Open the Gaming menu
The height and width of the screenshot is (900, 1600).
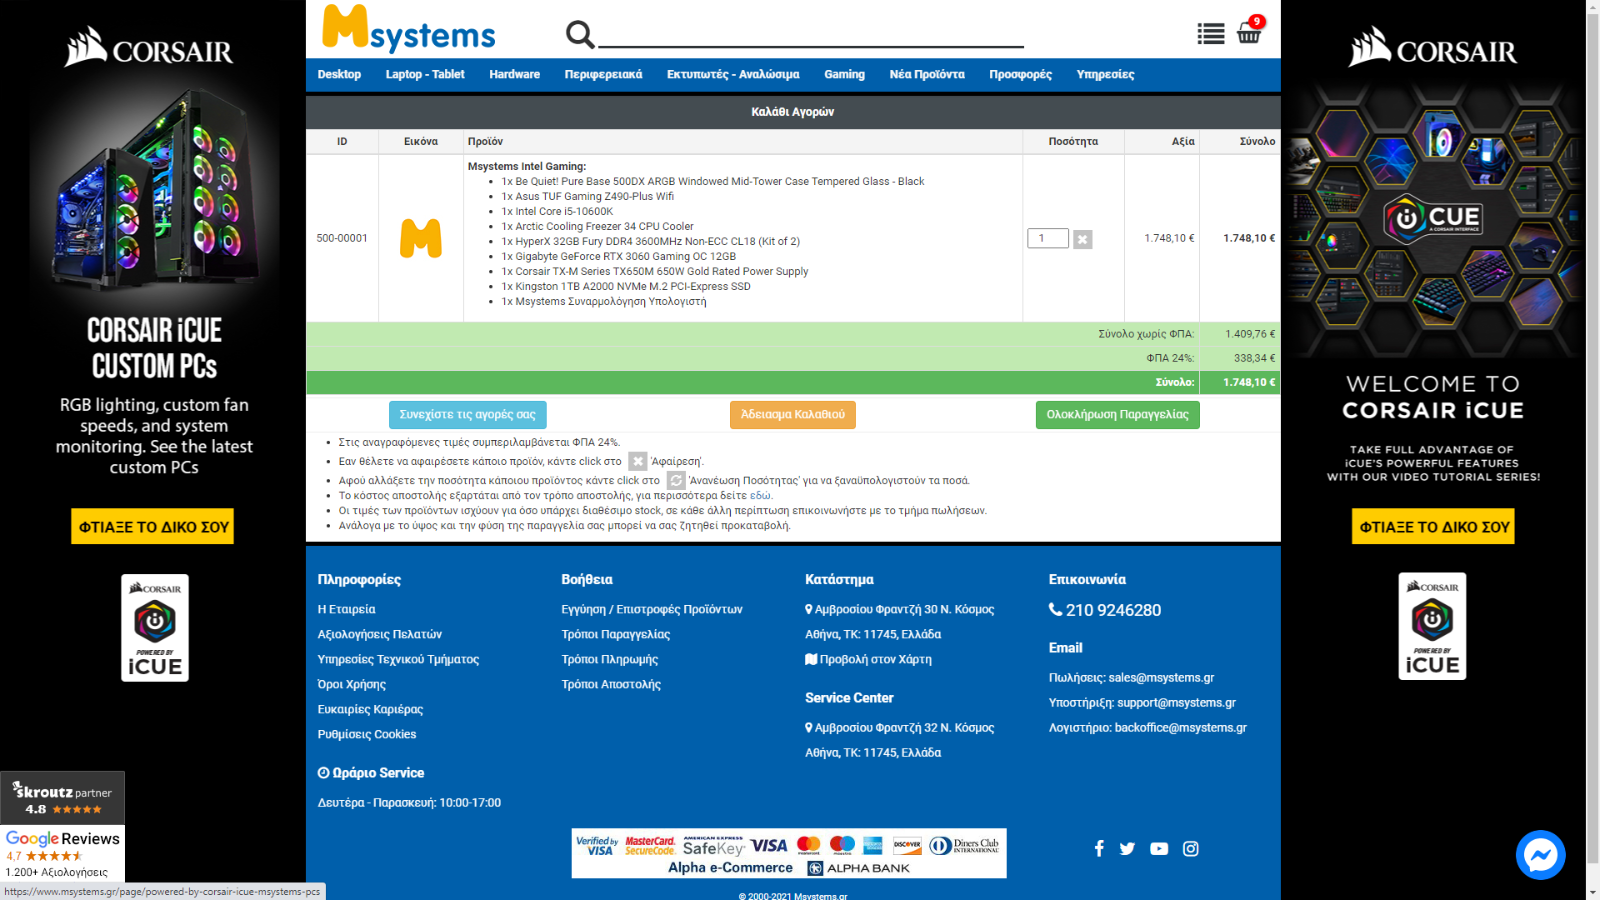[x=844, y=74]
